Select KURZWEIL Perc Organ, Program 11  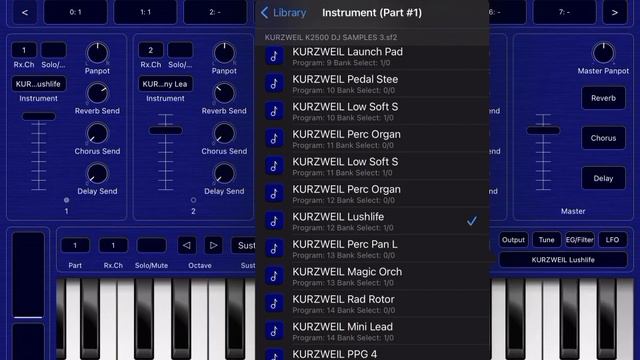tap(372, 139)
